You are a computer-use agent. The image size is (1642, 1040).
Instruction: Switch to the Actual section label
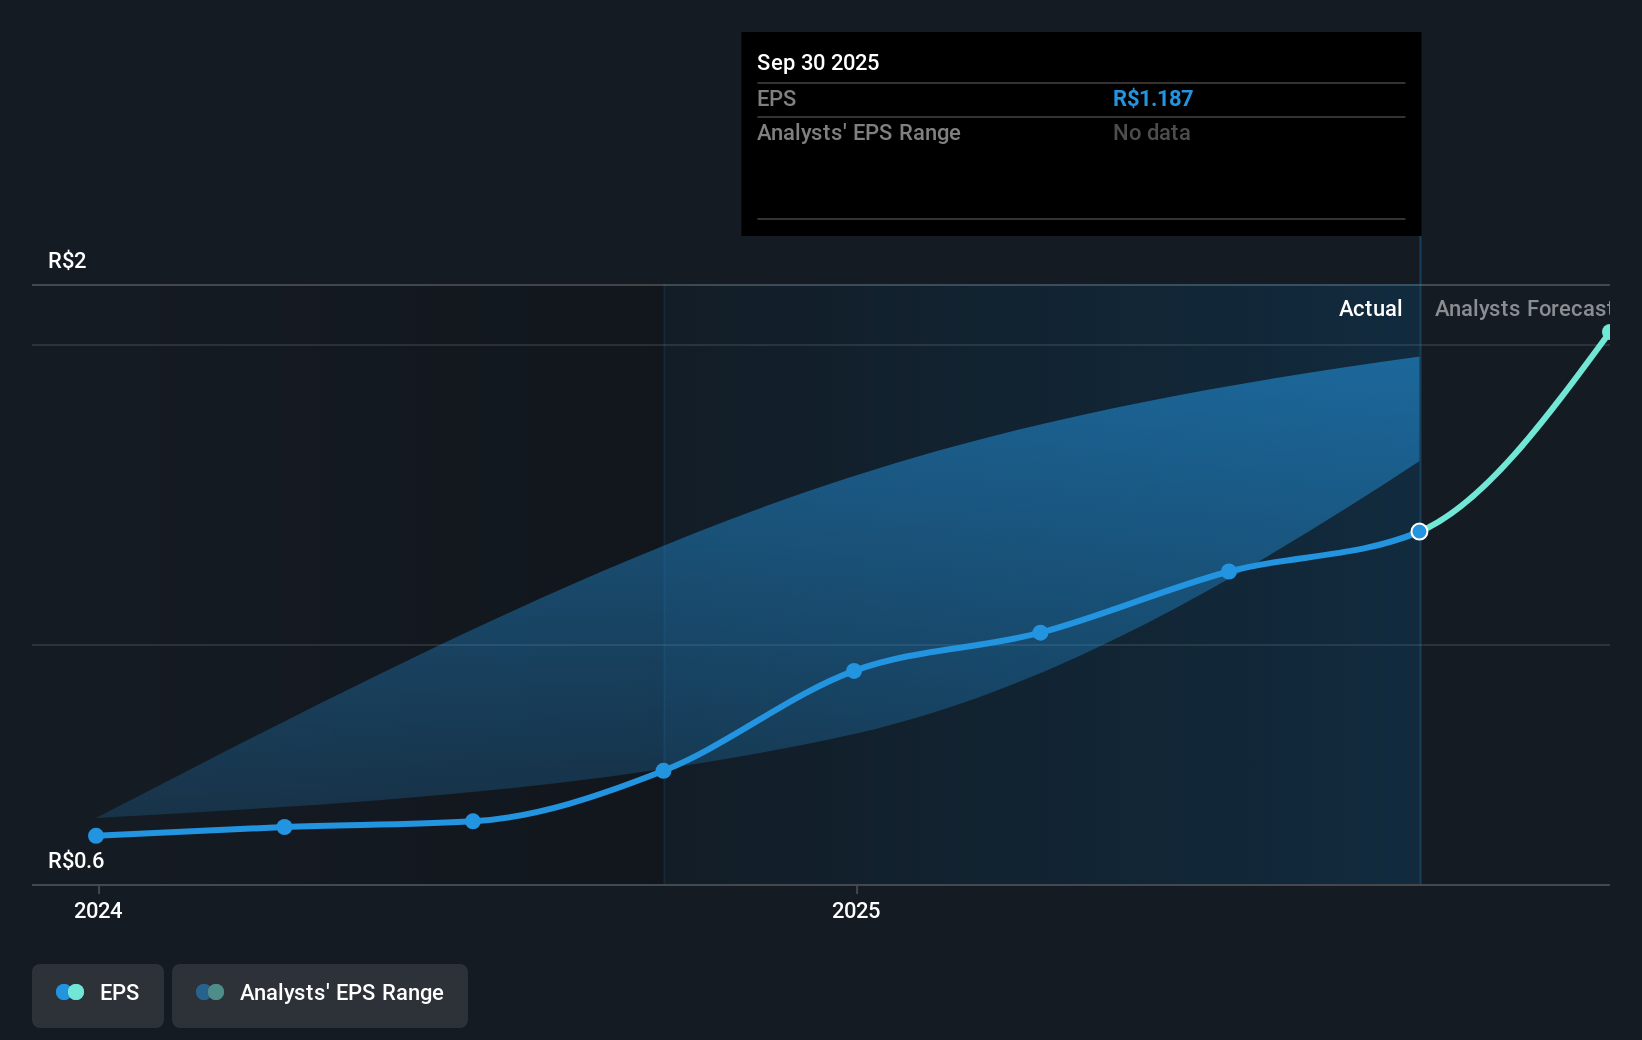1370,309
